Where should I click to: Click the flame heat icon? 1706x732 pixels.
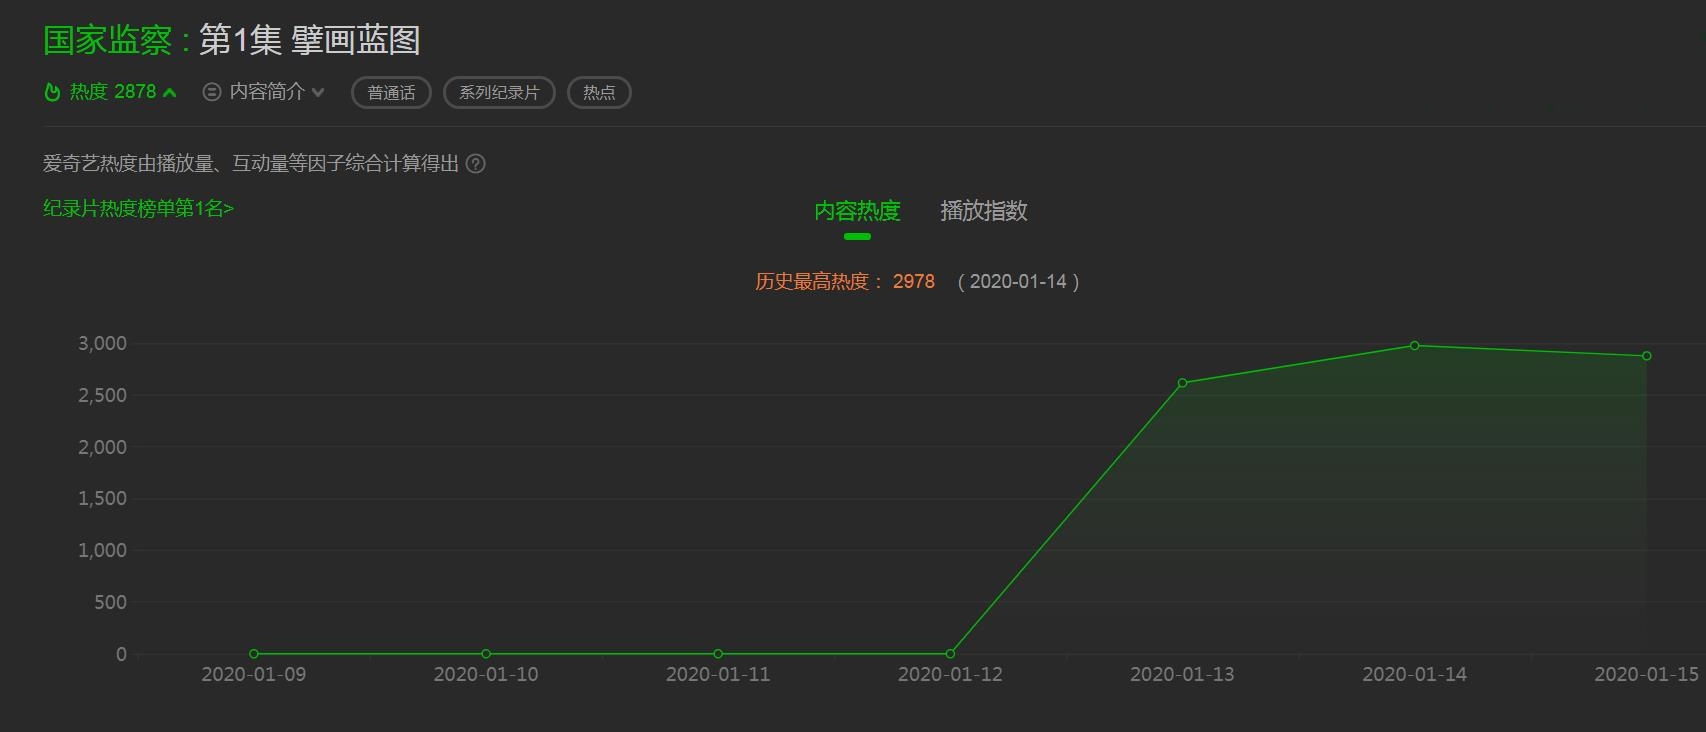[x=53, y=92]
